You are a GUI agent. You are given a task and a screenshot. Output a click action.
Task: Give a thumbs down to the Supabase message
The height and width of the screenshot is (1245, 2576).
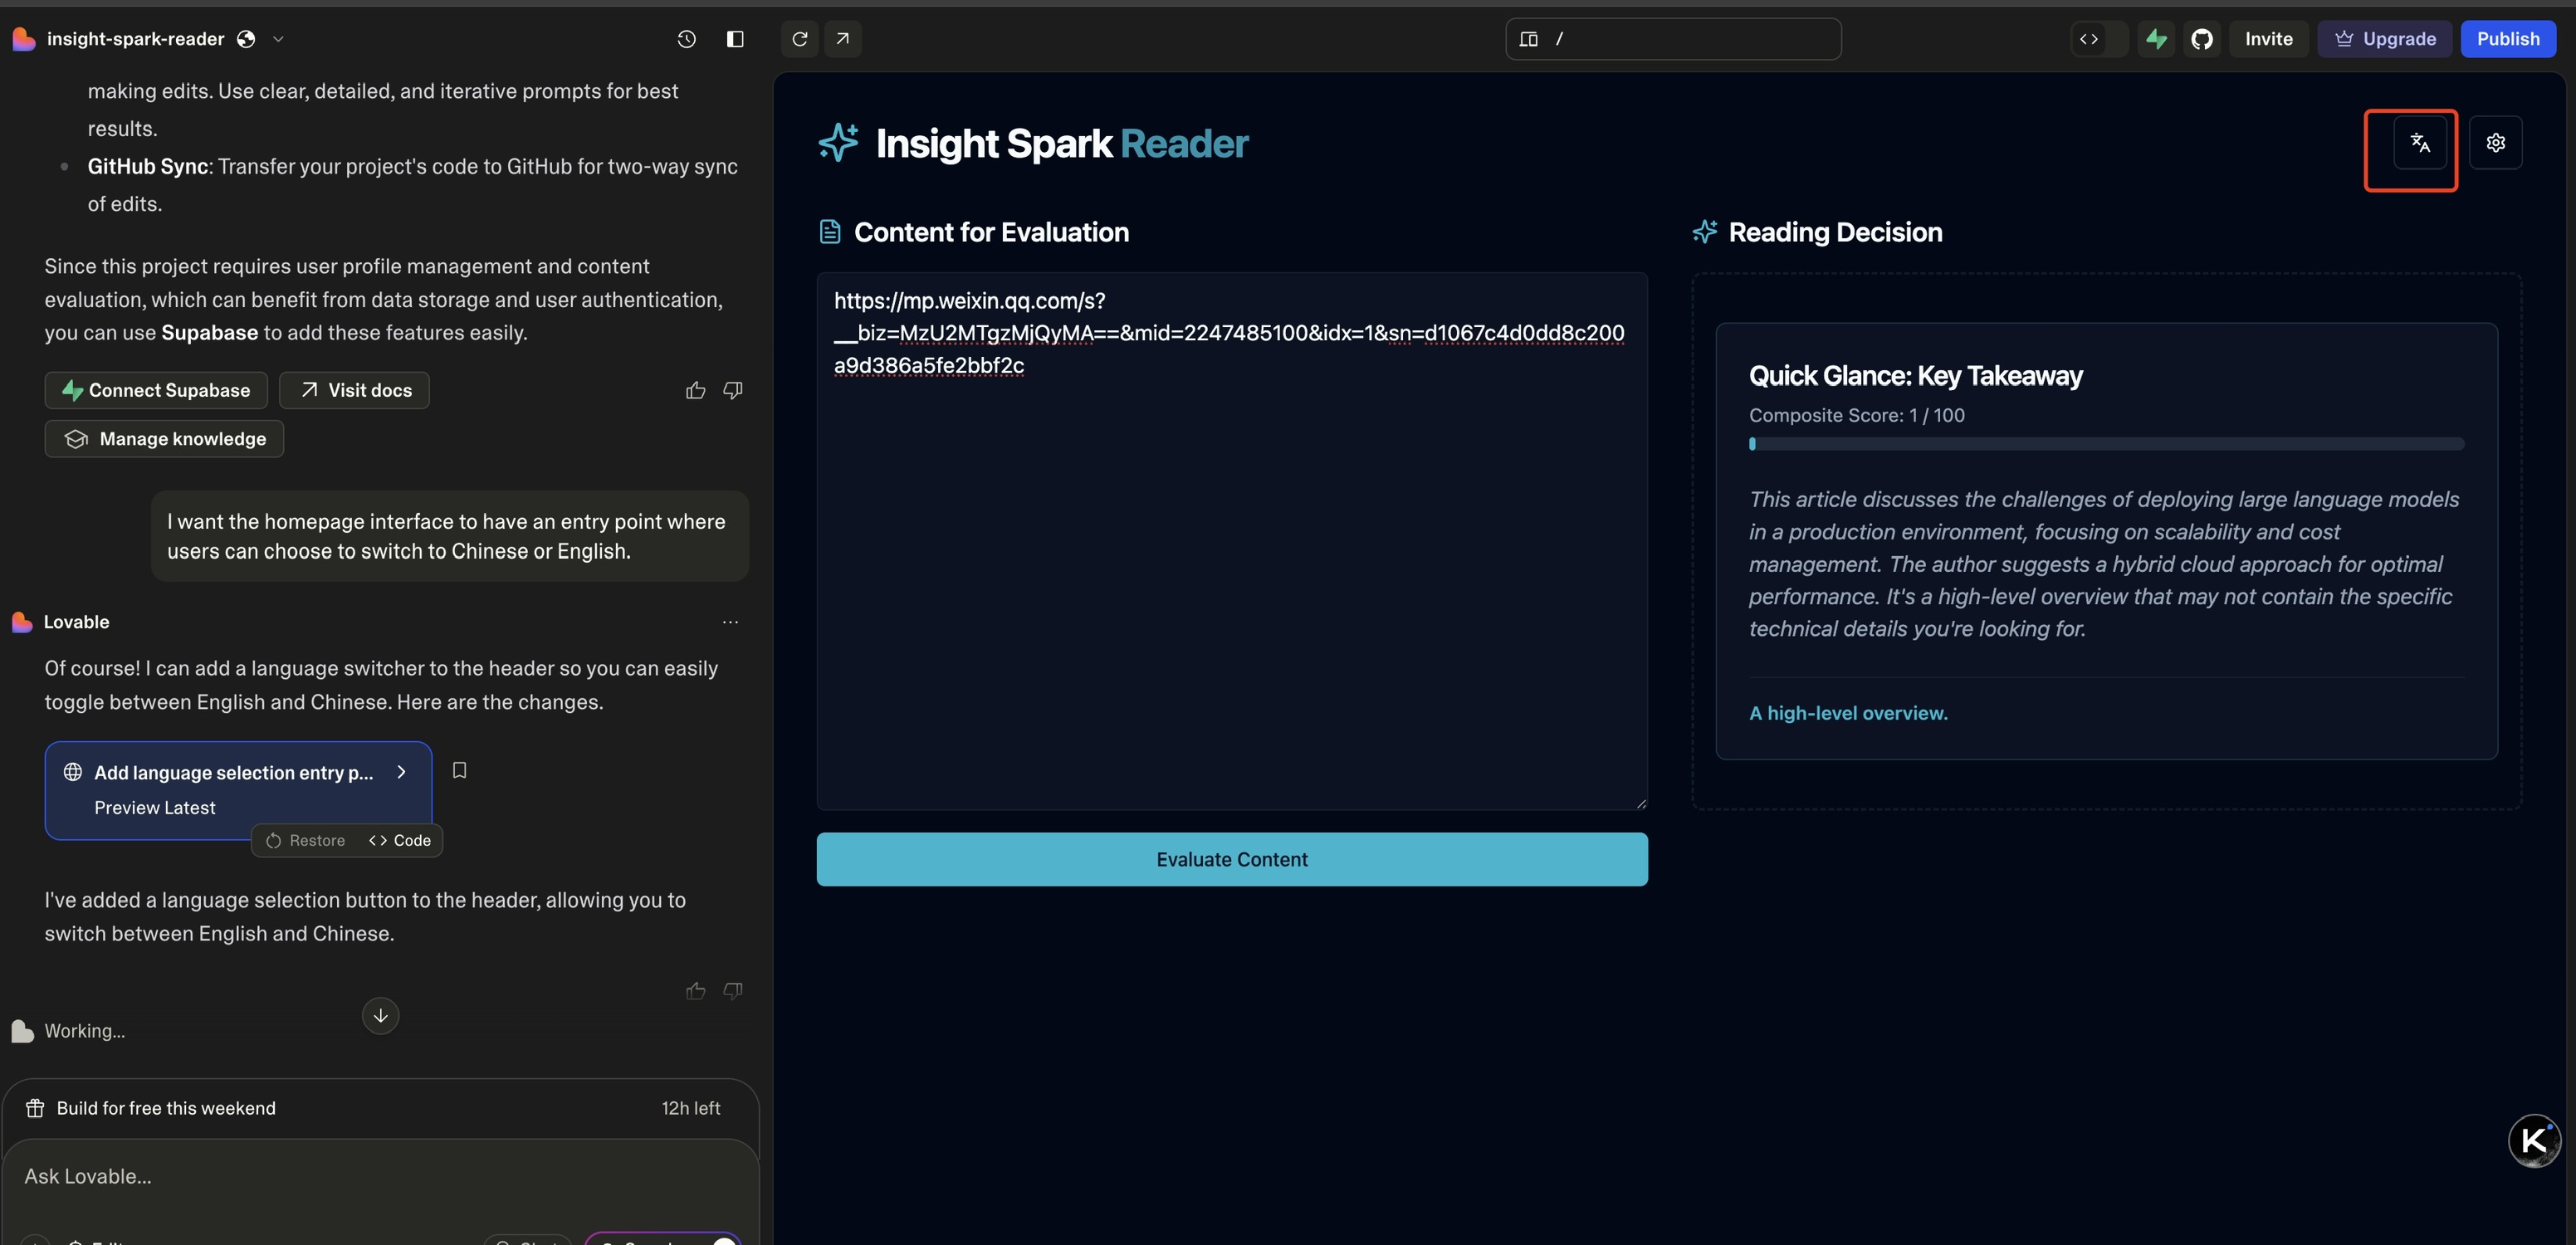click(733, 390)
